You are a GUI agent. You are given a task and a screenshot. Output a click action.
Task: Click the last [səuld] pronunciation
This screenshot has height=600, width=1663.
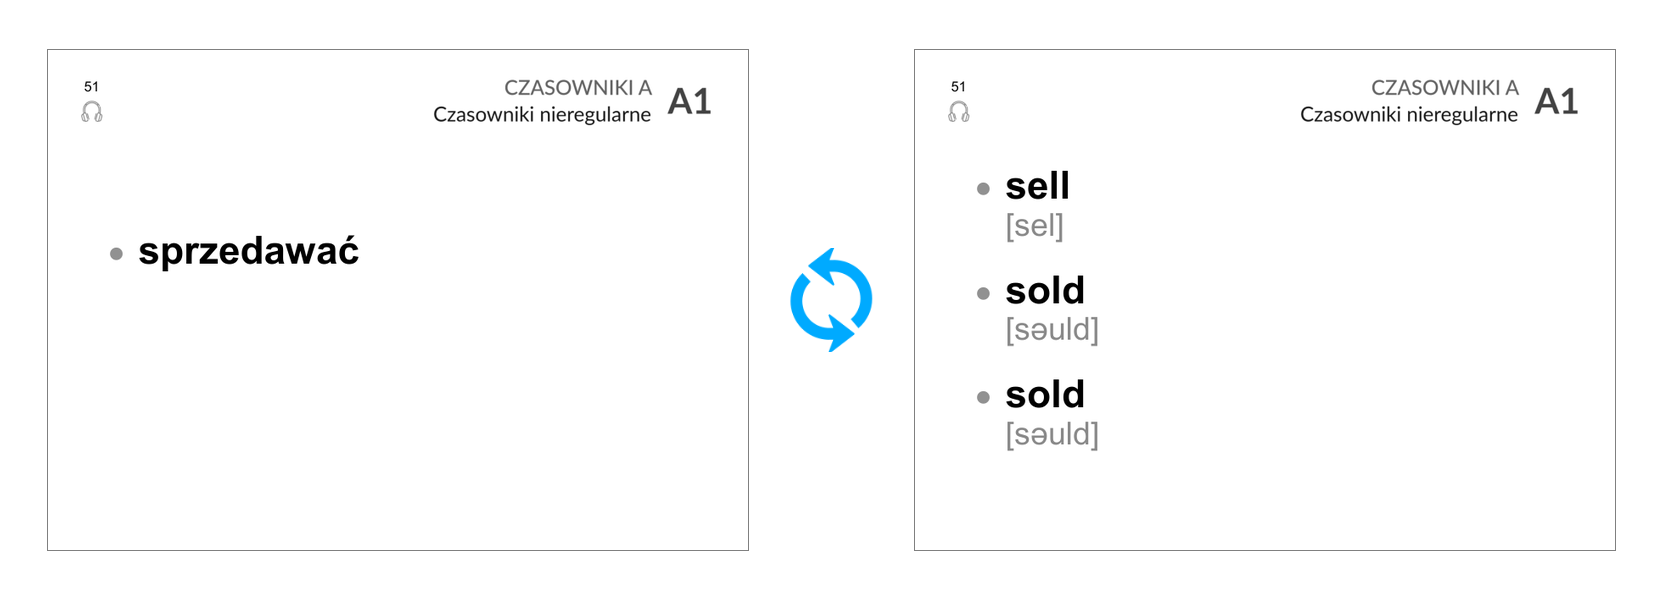(x=1052, y=434)
